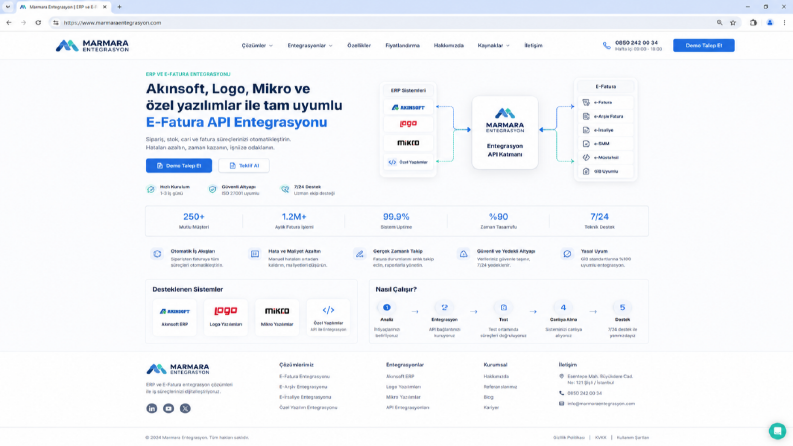793x446 pixels.
Task: Click step 1 Analiz circle
Action: tap(386, 307)
